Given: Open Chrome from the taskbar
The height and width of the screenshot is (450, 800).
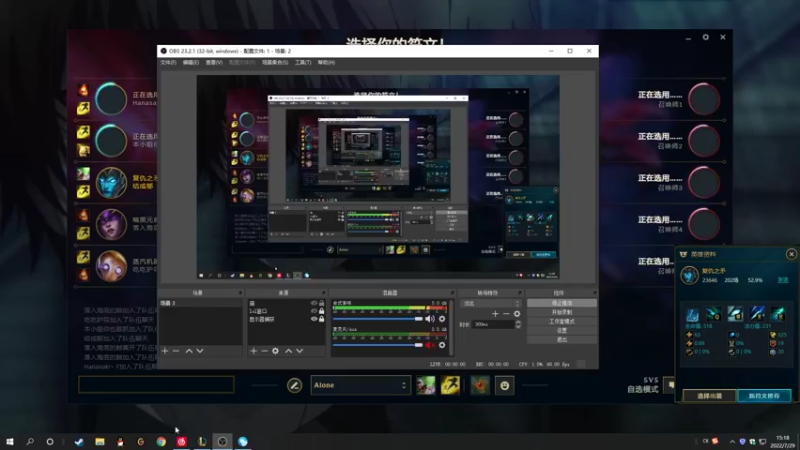Looking at the screenshot, I should pos(161,442).
